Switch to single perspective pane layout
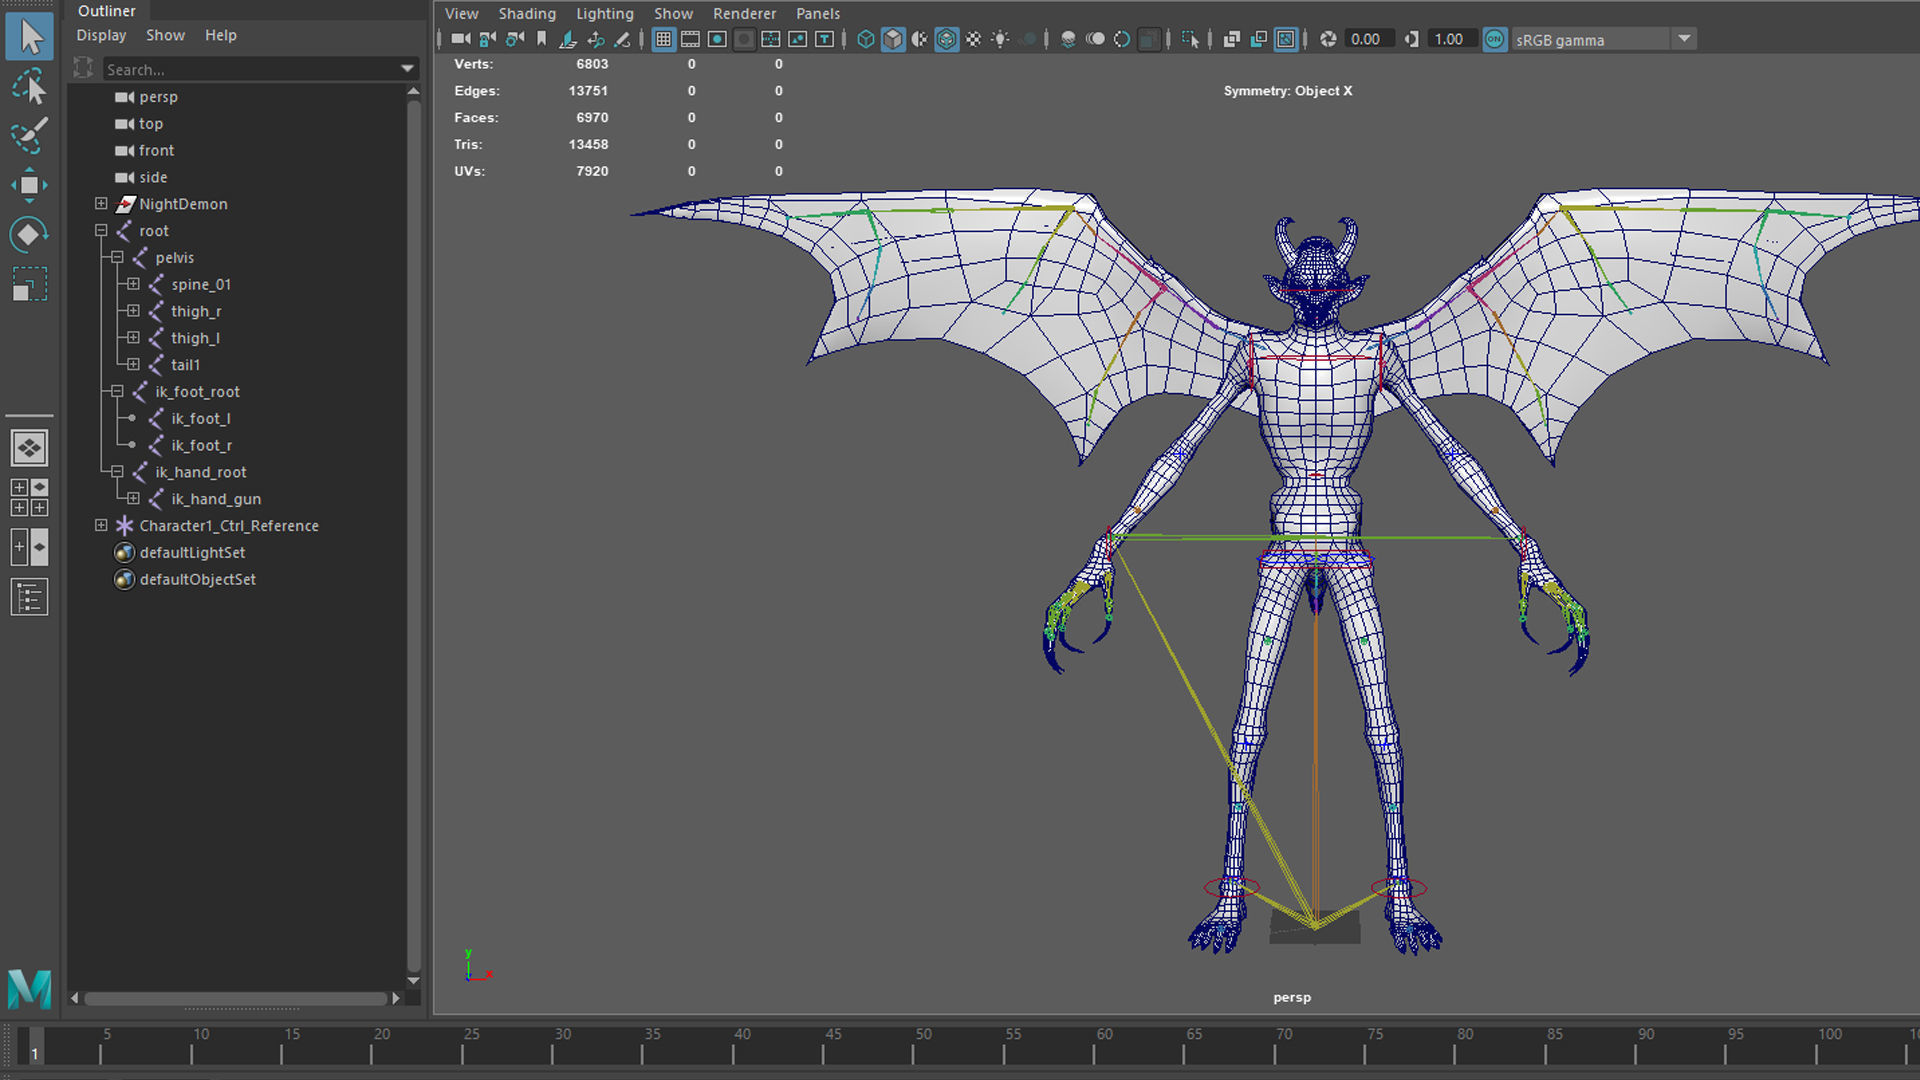Viewport: 1920px width, 1080px height. (29, 448)
